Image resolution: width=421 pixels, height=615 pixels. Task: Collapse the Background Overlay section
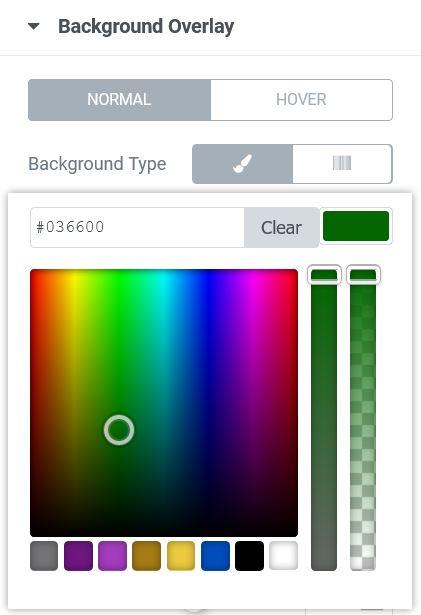(34, 26)
